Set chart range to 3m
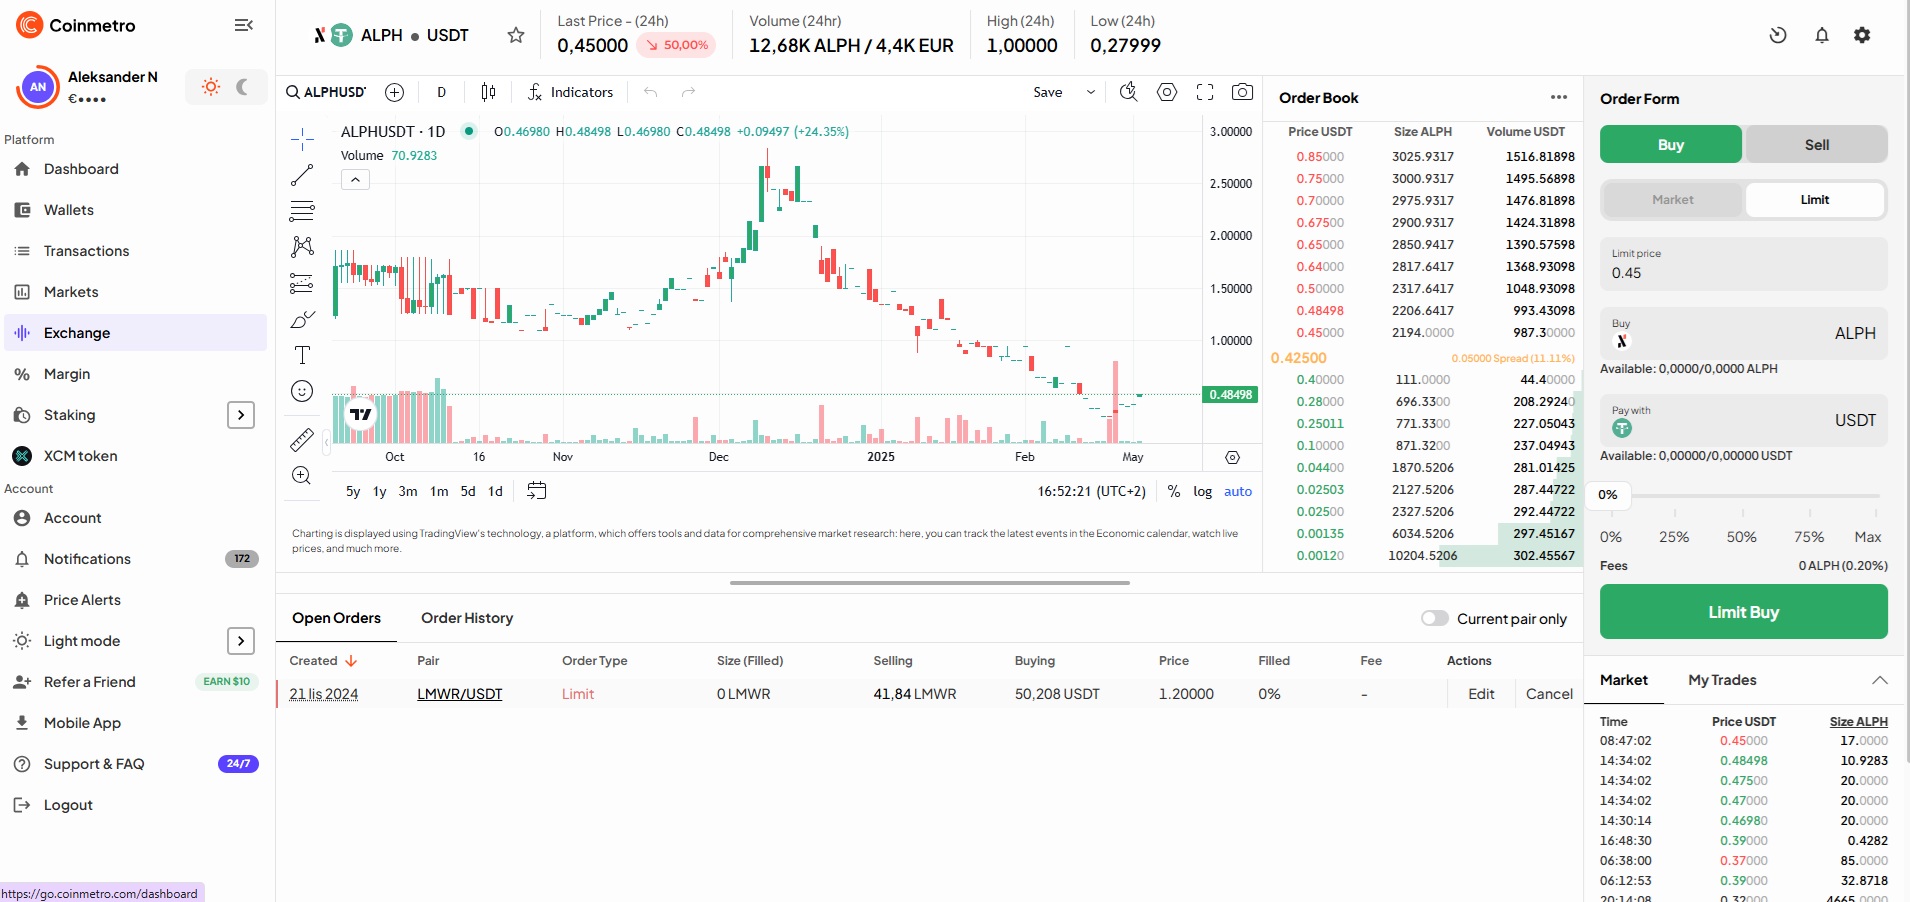Screen dimensions: 1910x902 tap(408, 492)
